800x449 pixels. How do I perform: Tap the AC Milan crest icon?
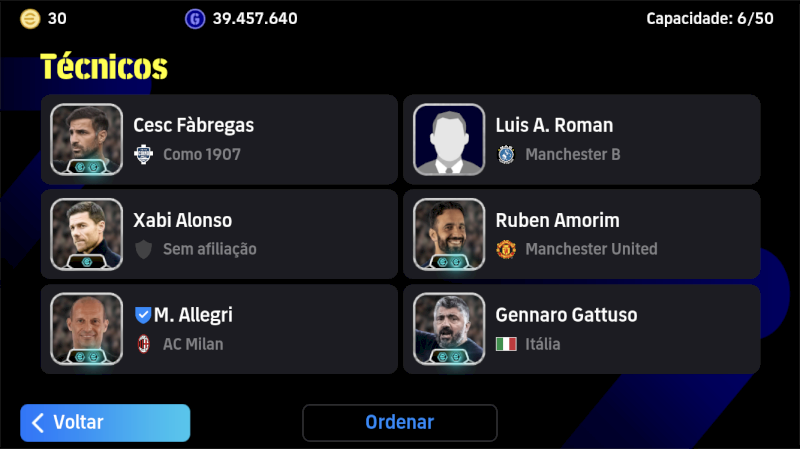143,344
